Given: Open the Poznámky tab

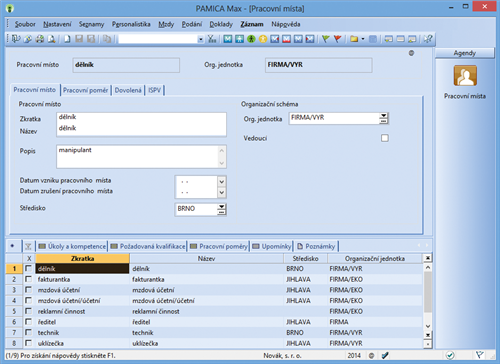Looking at the screenshot, I should pyautogui.click(x=316, y=246).
